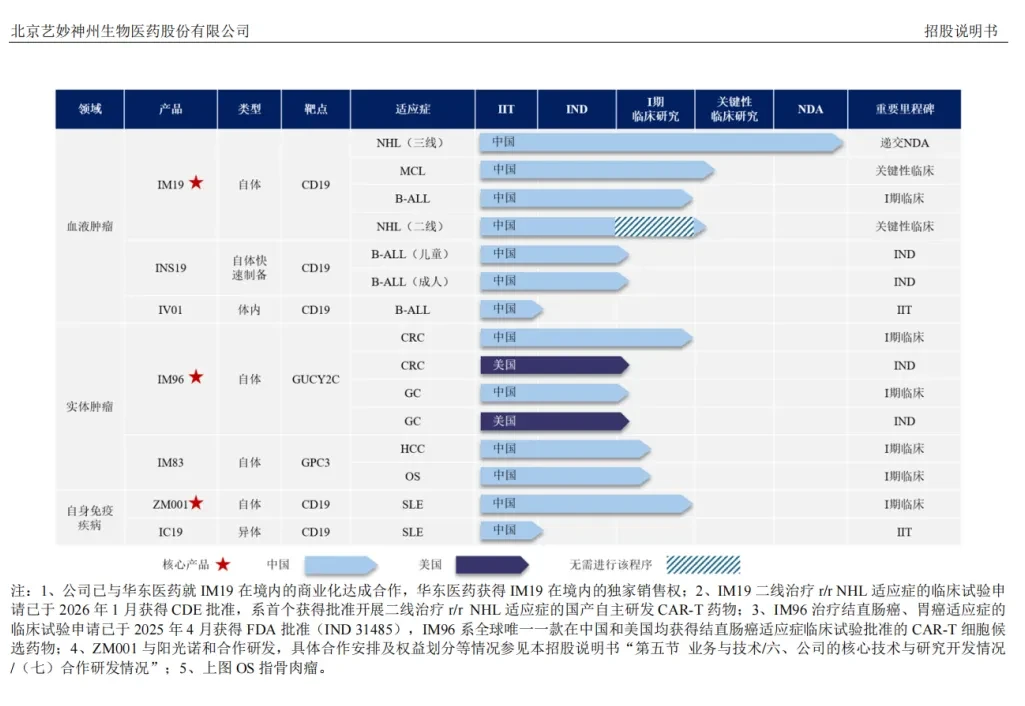The height and width of the screenshot is (706, 1025).
Task: Click the dark navy 美国 legend swatch
Action: 492,564
